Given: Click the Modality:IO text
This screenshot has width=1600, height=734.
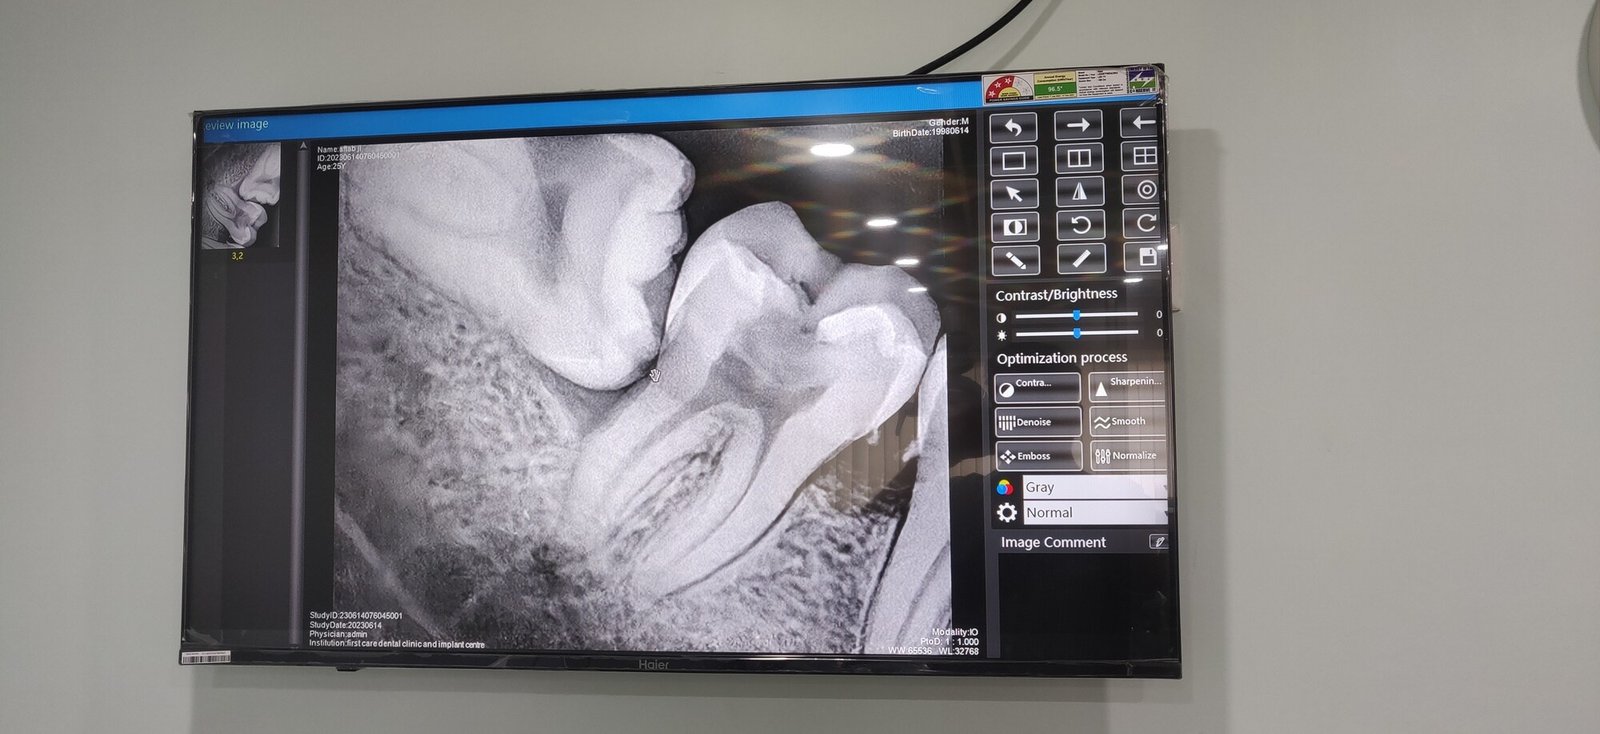Looking at the screenshot, I should [955, 632].
